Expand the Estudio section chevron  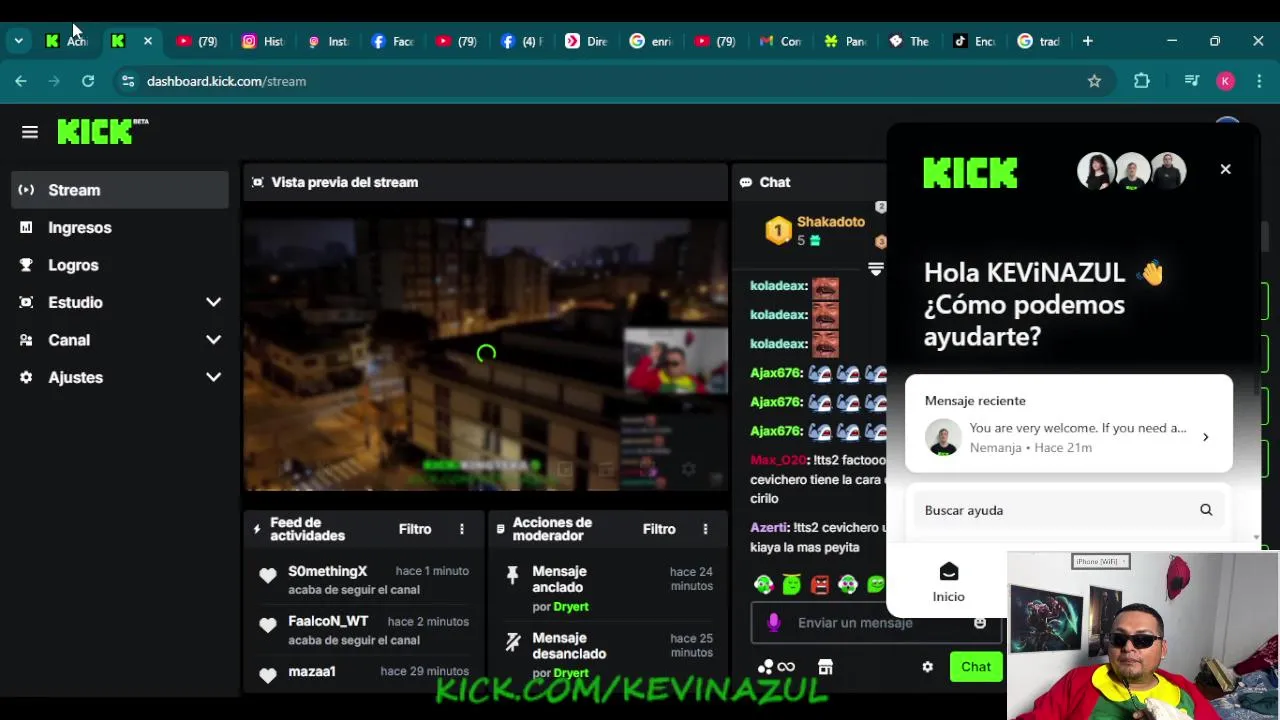pyautogui.click(x=213, y=302)
